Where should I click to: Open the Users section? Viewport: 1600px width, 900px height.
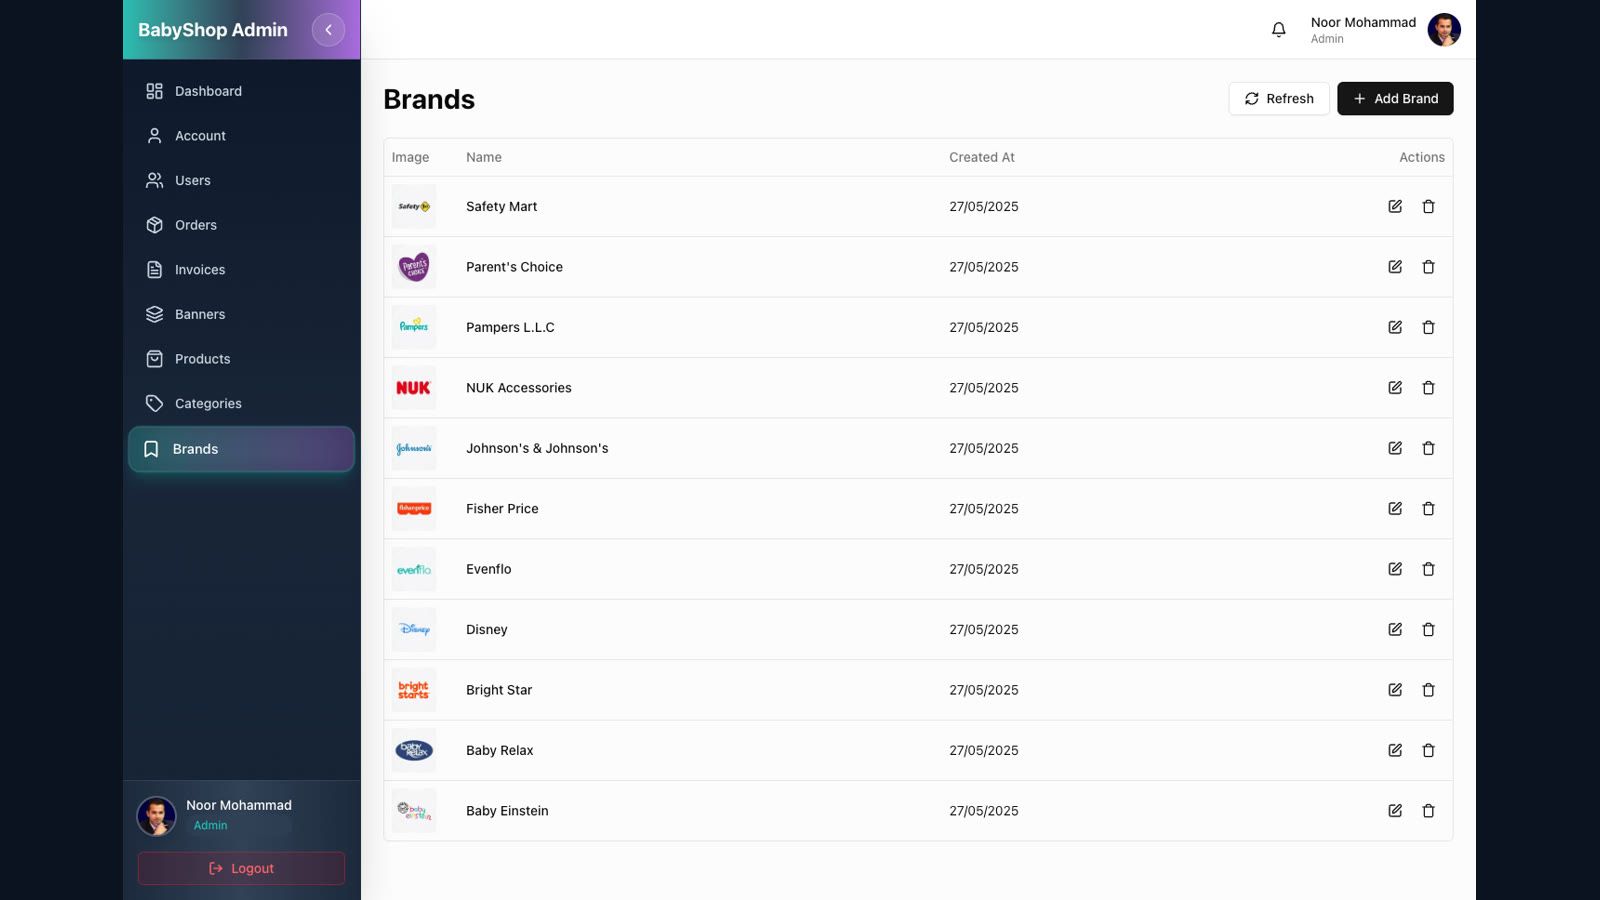pyautogui.click(x=241, y=180)
